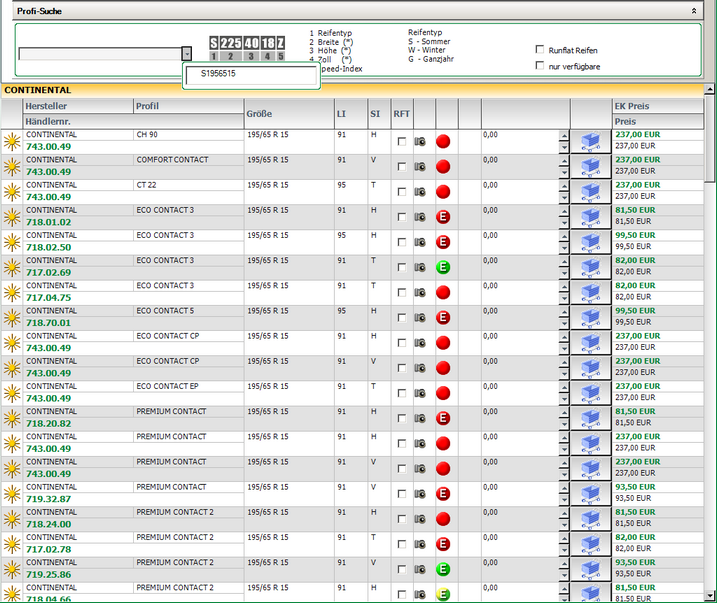Click PREMIUM CONTACT 2 profile of 718.24.00
The image size is (717, 603).
tap(175, 512)
